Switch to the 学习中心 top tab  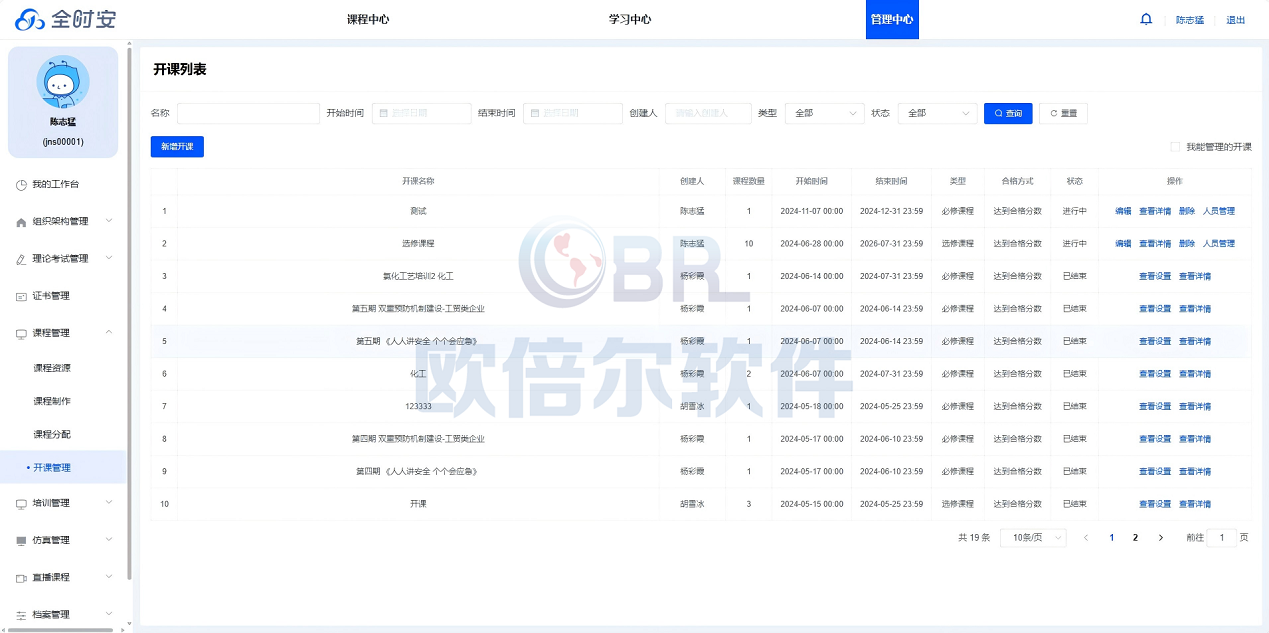(630, 19)
